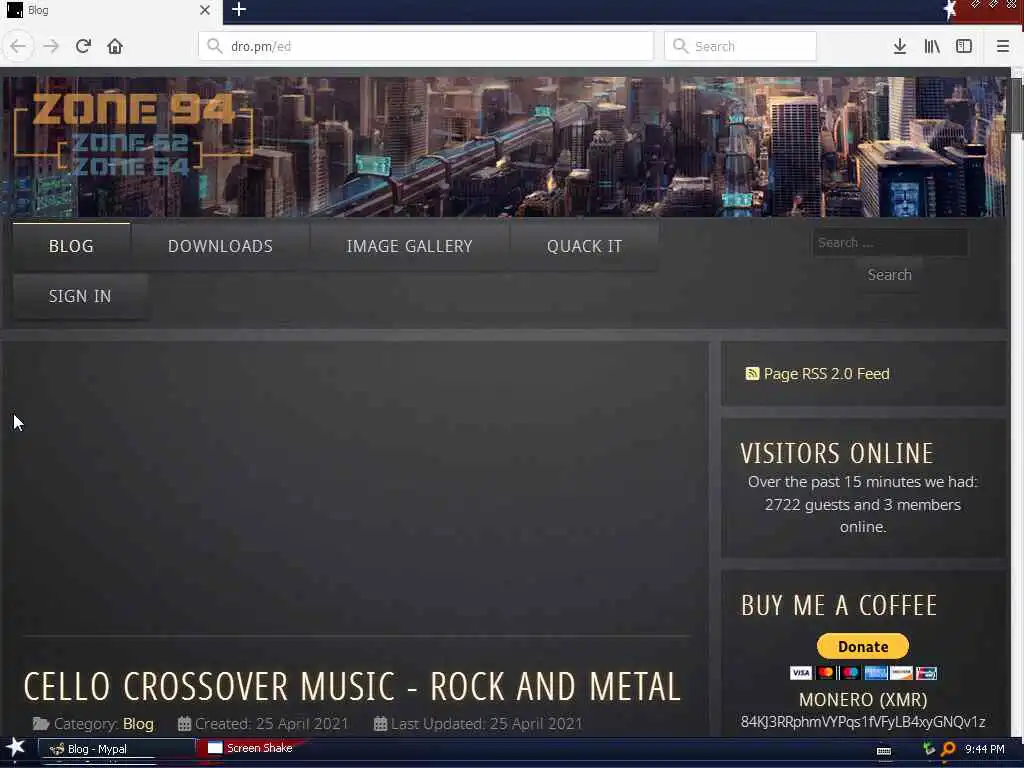
Task: Toggle the sidebar panel icon
Action: 964,46
